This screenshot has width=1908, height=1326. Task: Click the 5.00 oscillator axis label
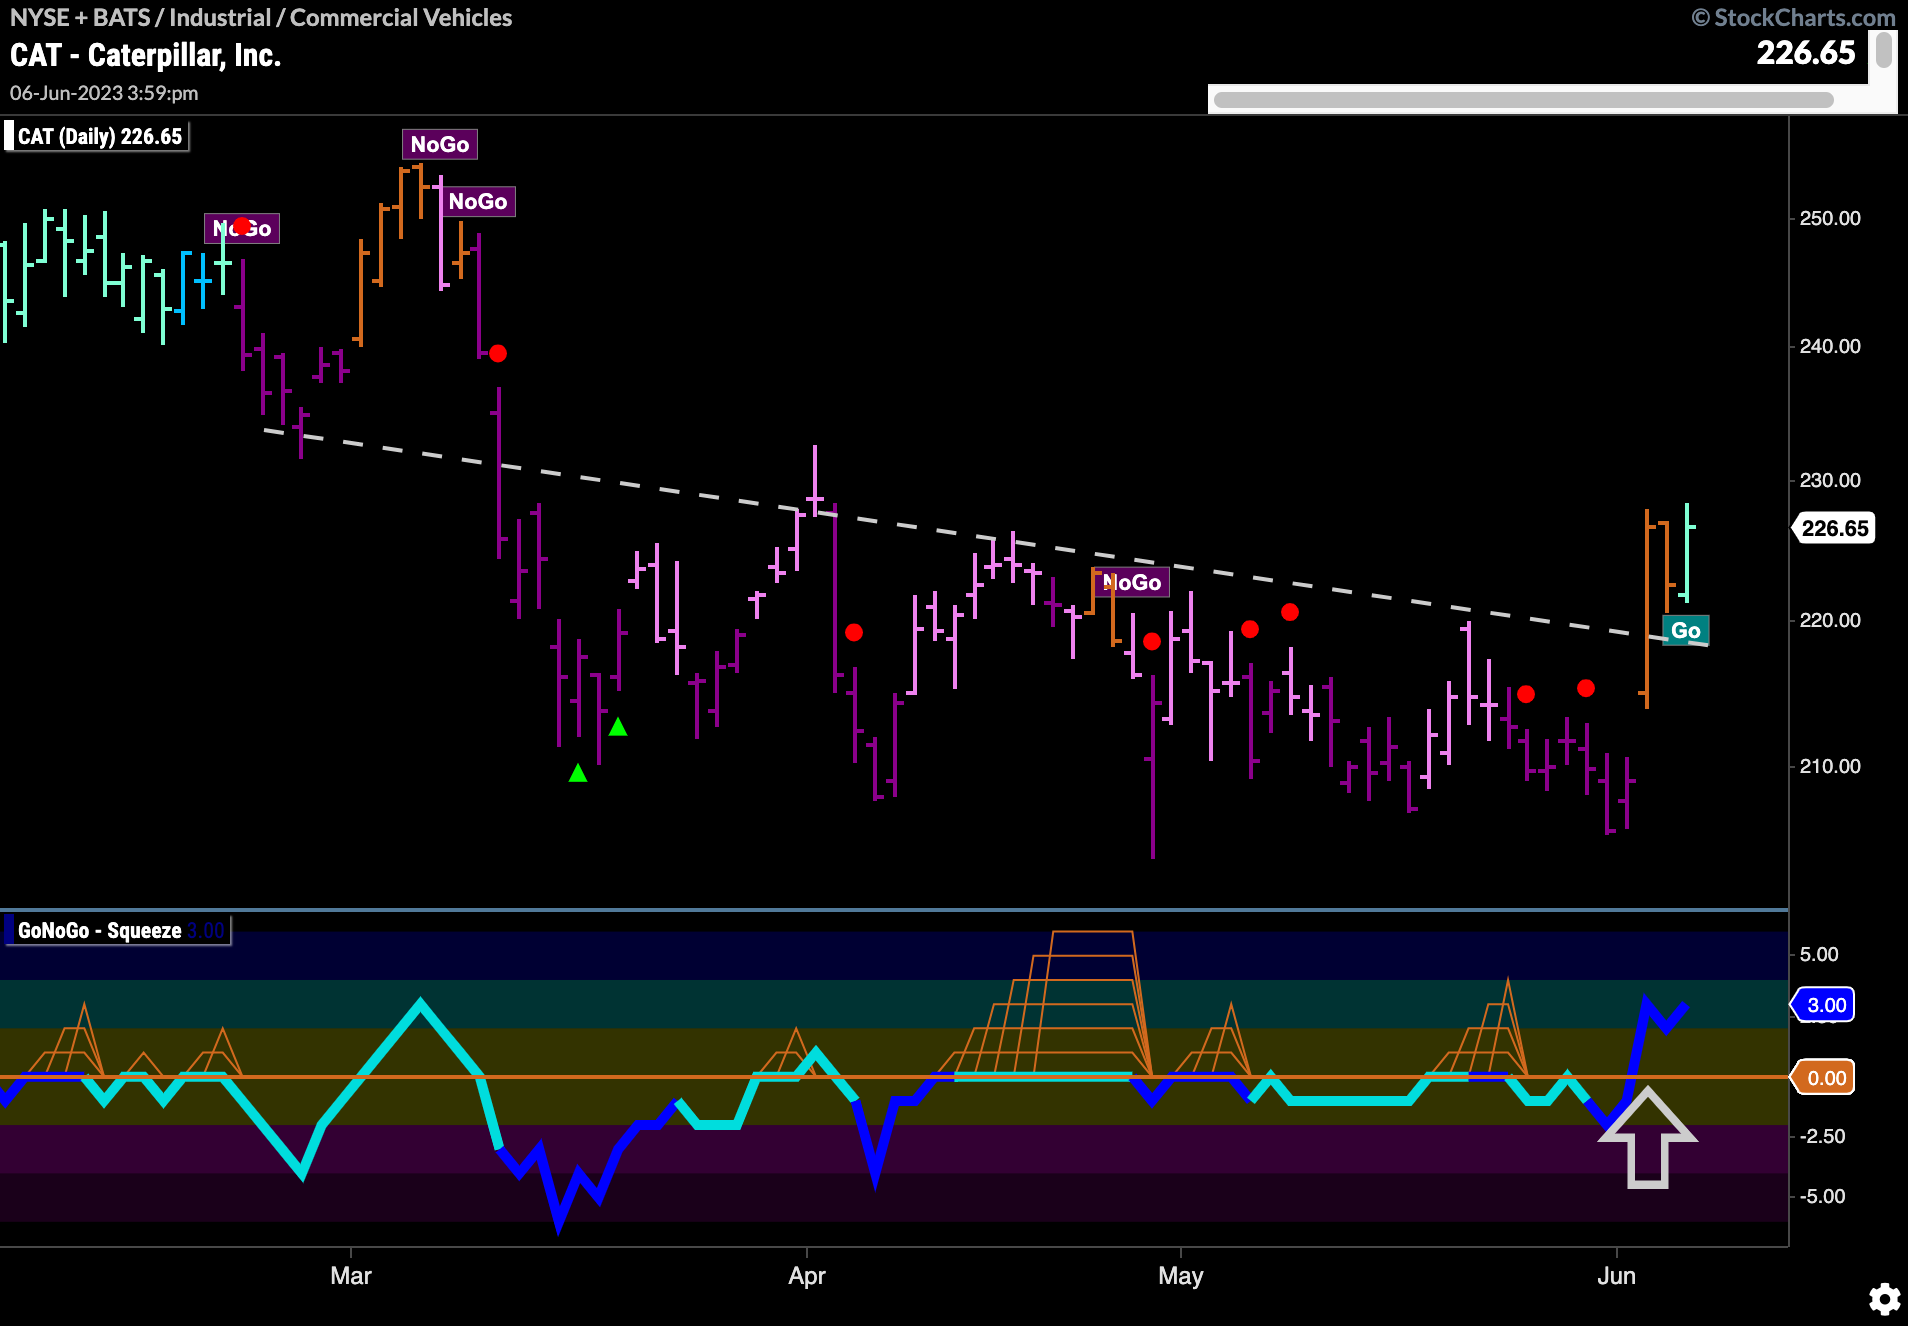[x=1819, y=954]
